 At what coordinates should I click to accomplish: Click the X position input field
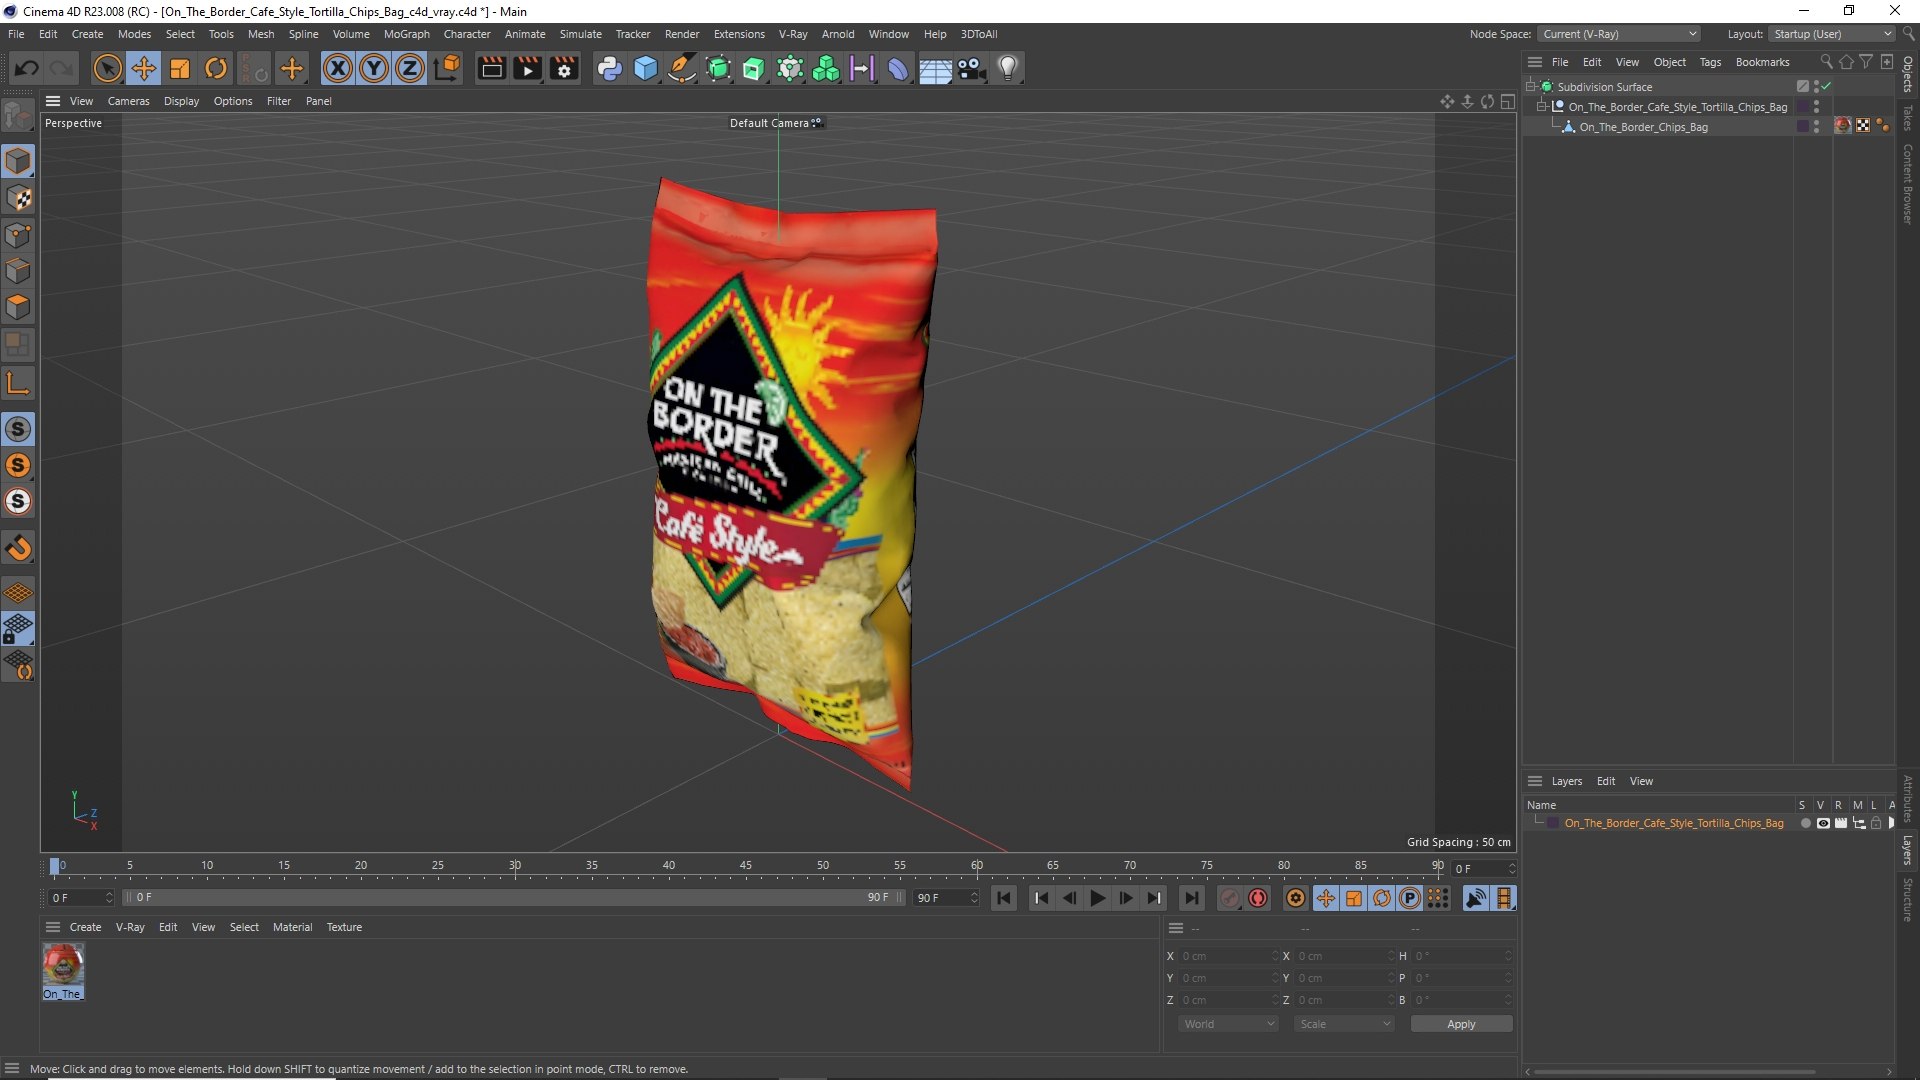click(1228, 956)
